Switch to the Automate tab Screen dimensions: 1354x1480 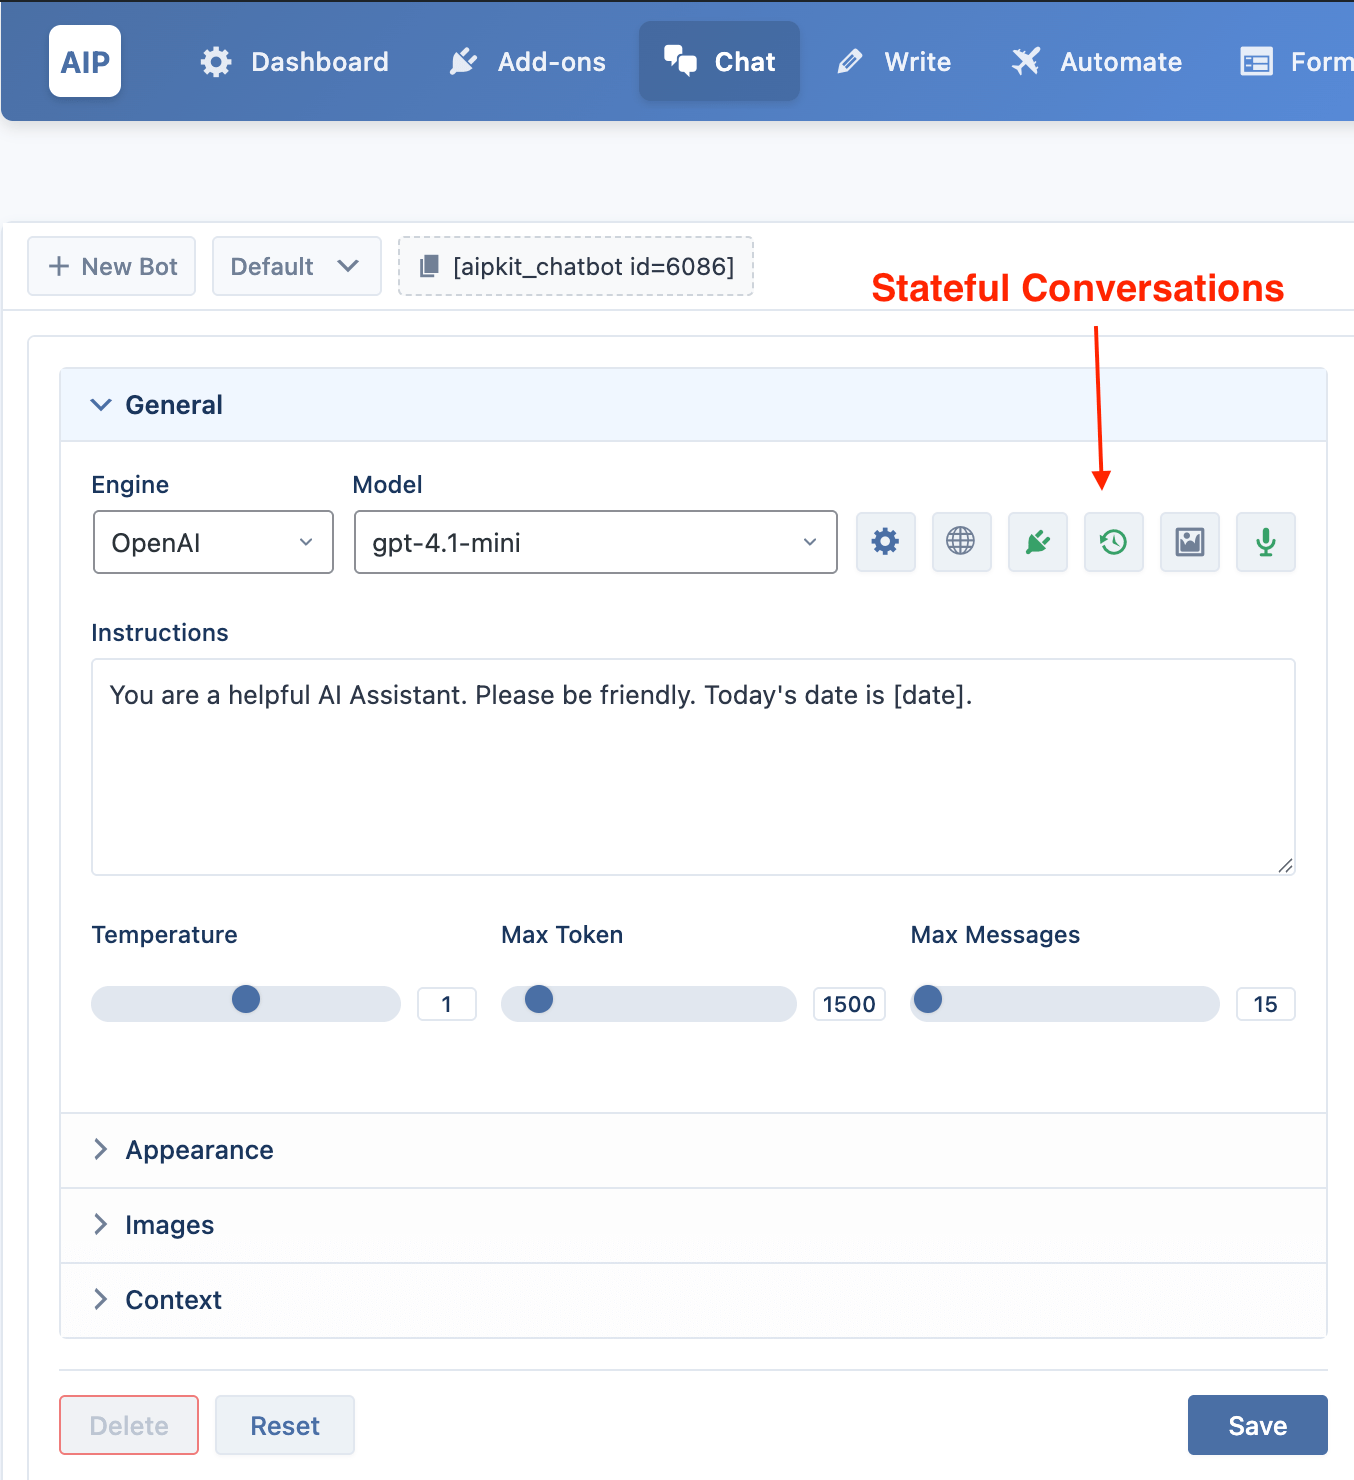point(1097,61)
